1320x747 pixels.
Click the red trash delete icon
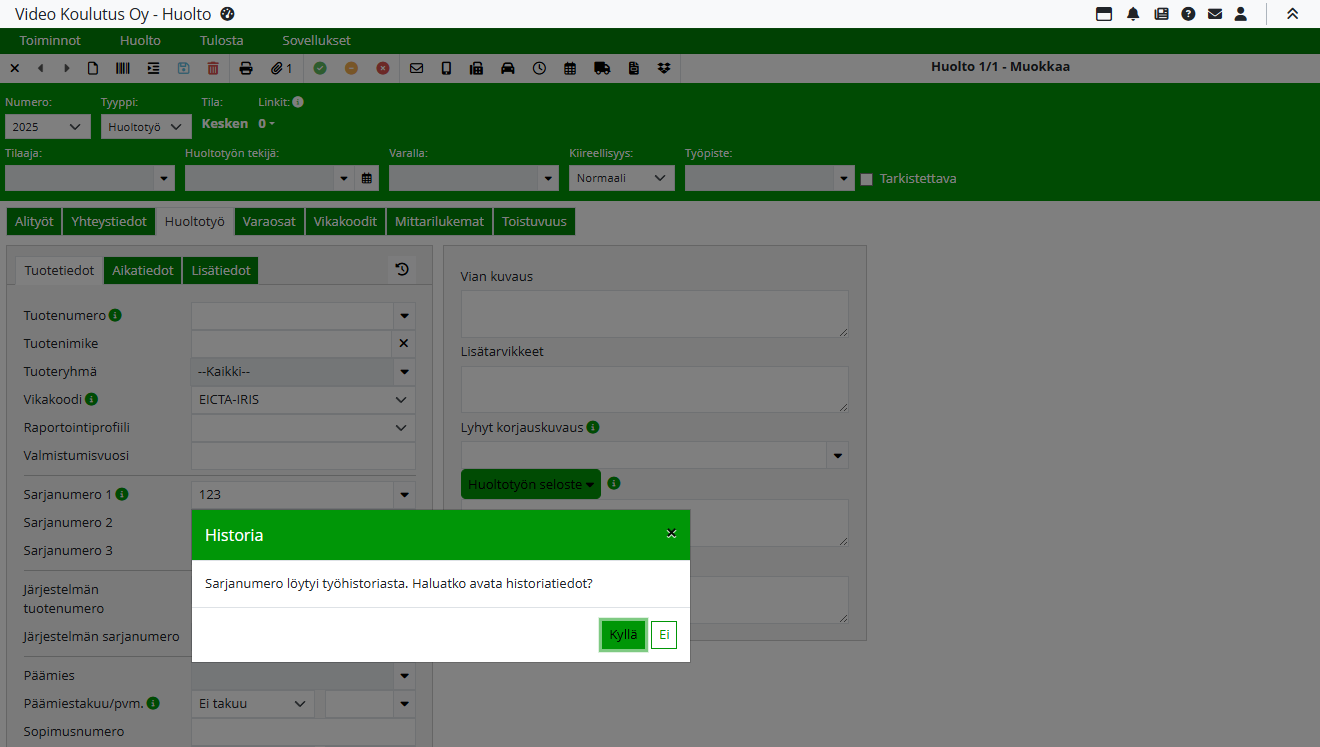click(213, 68)
